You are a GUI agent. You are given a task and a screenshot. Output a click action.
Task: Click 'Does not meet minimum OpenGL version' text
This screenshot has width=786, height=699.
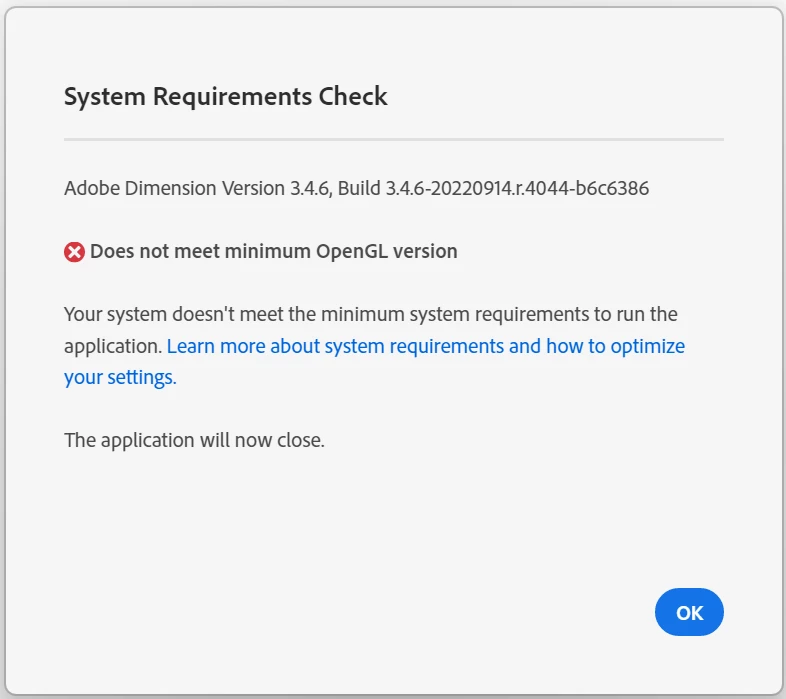click(274, 251)
